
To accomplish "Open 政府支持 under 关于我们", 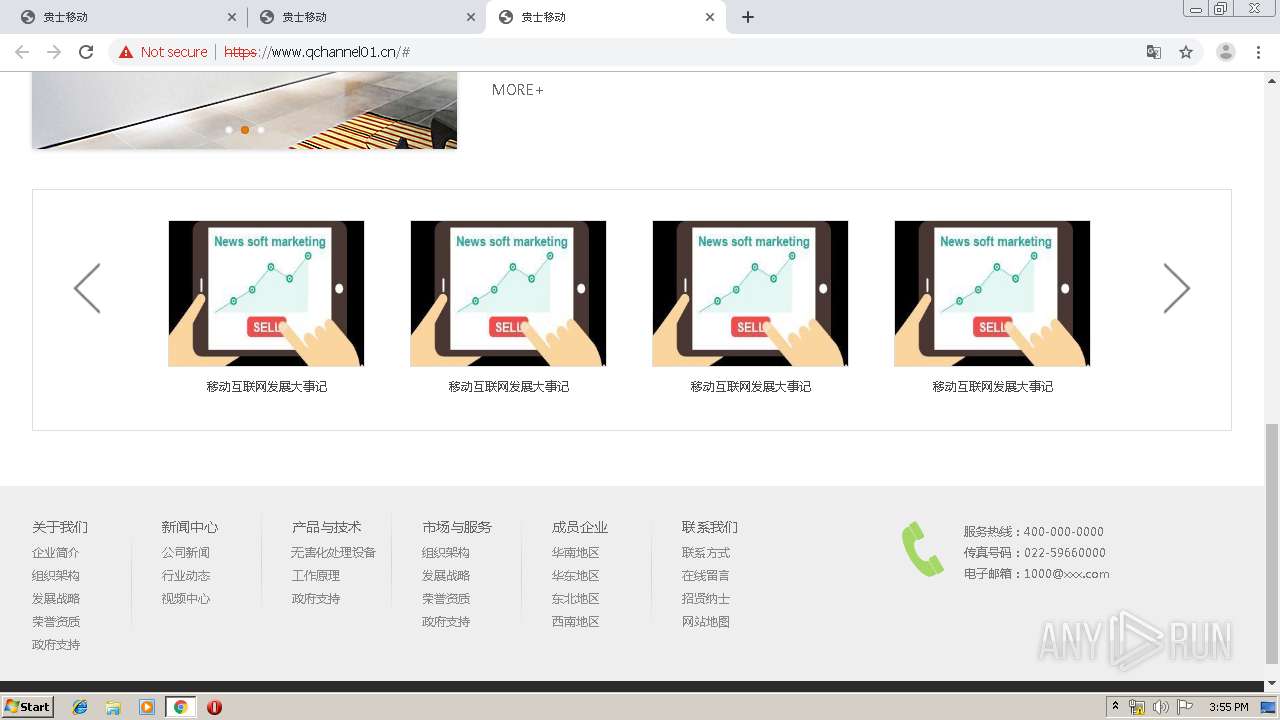I will pyautogui.click(x=56, y=645).
